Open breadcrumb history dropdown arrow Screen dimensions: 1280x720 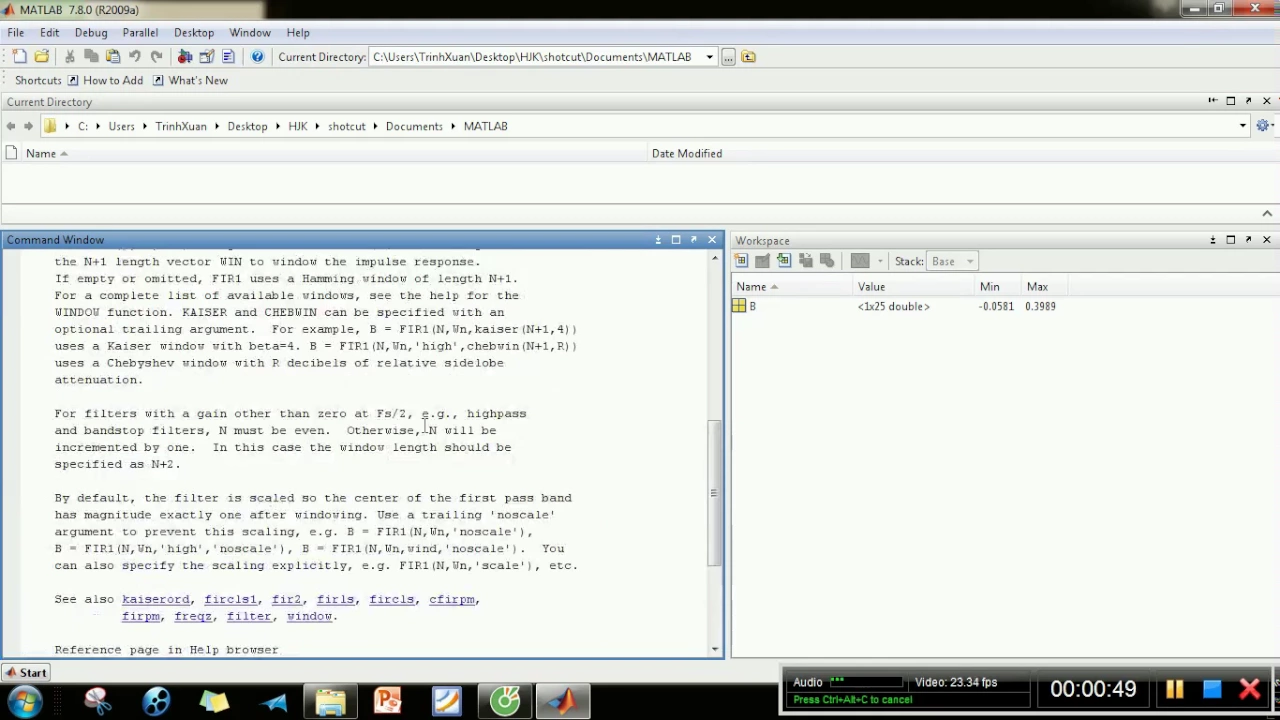(1242, 126)
